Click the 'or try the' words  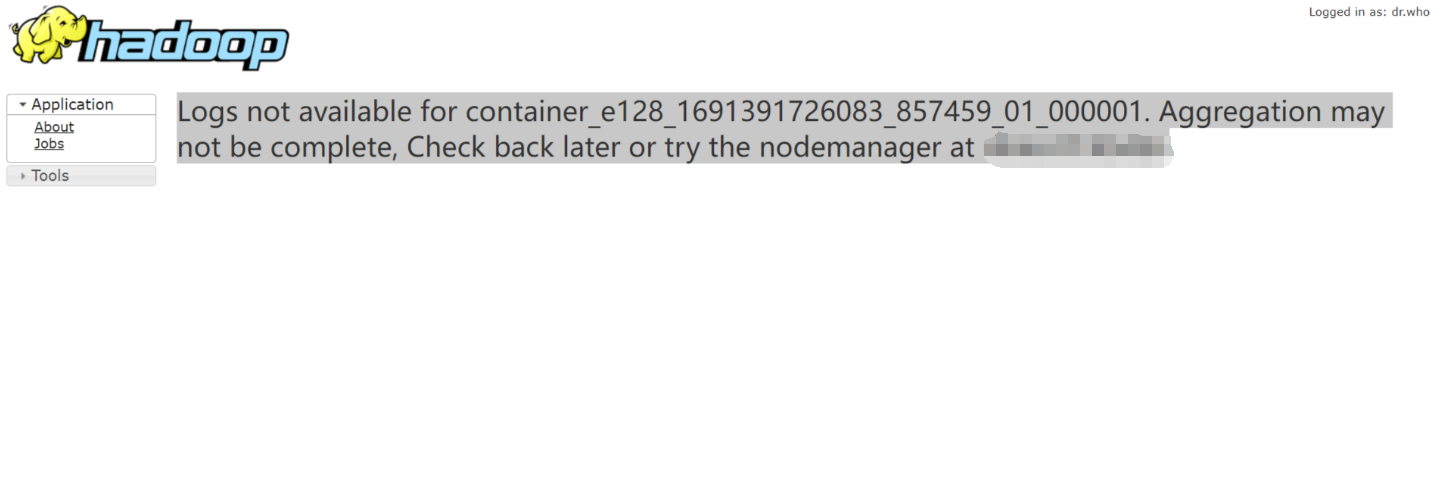tap(687, 148)
